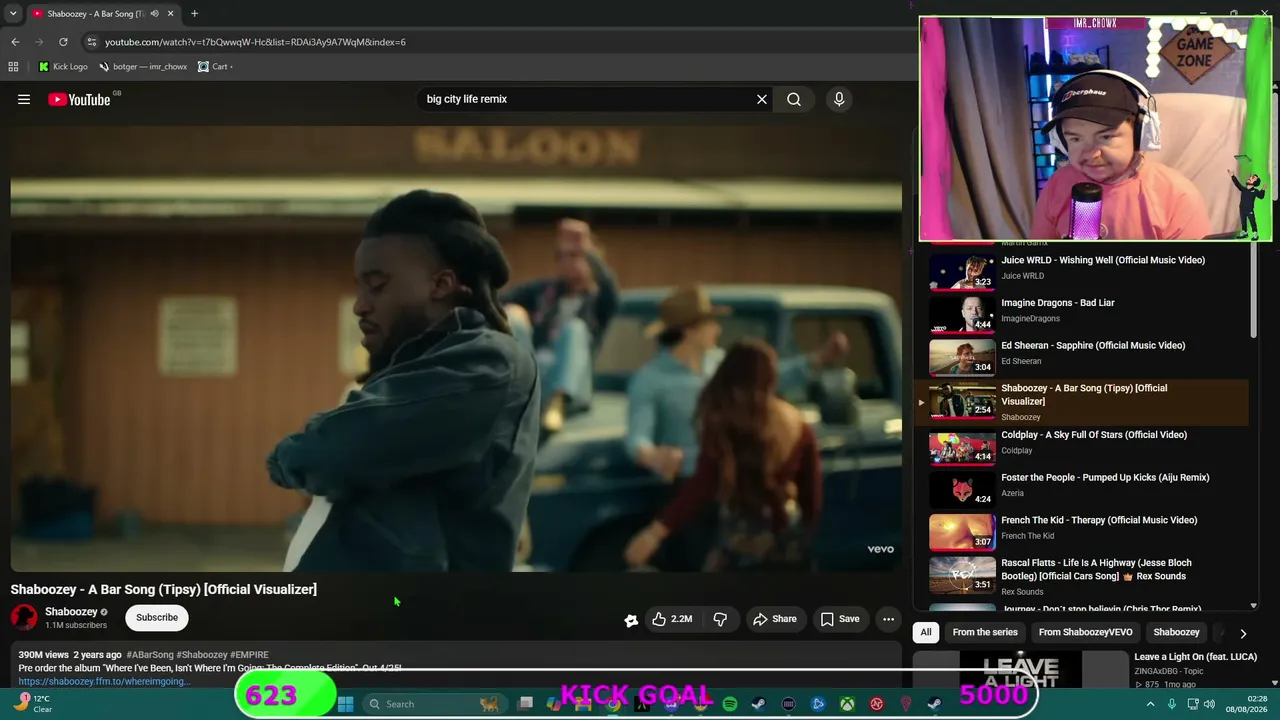Open the weather widget showing 12°C

click(x=32, y=704)
